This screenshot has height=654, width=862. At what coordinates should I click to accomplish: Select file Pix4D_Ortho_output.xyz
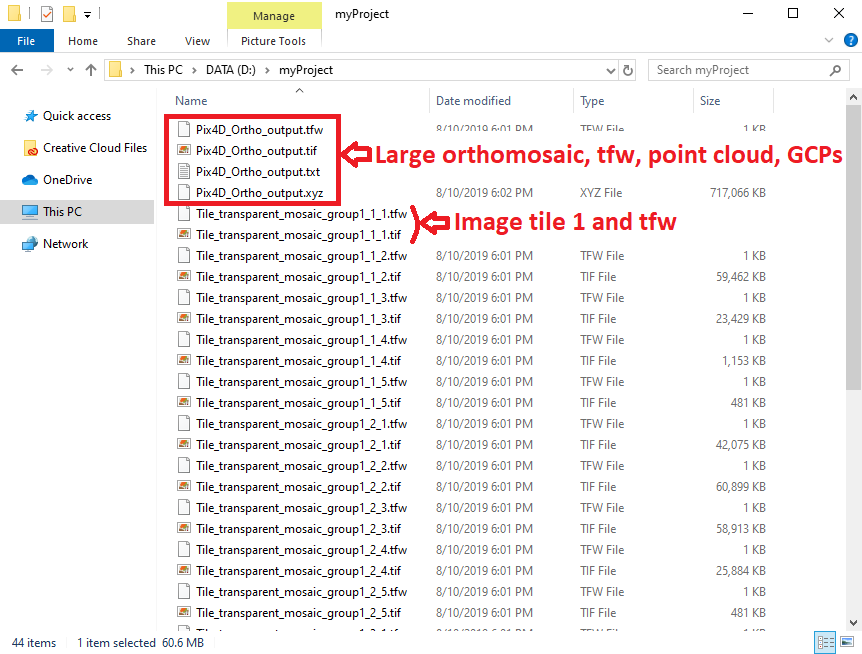[x=259, y=193]
